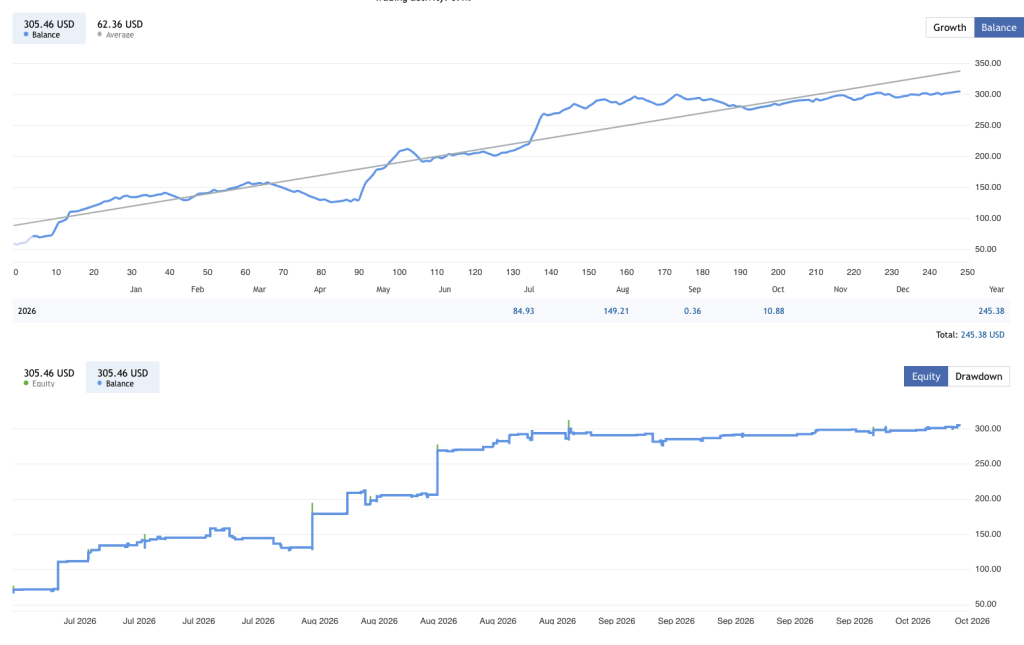Click the yearly total 245.38 in the 2026 row
Image resolution: width=1024 pixels, height=645 pixels.
991,311
